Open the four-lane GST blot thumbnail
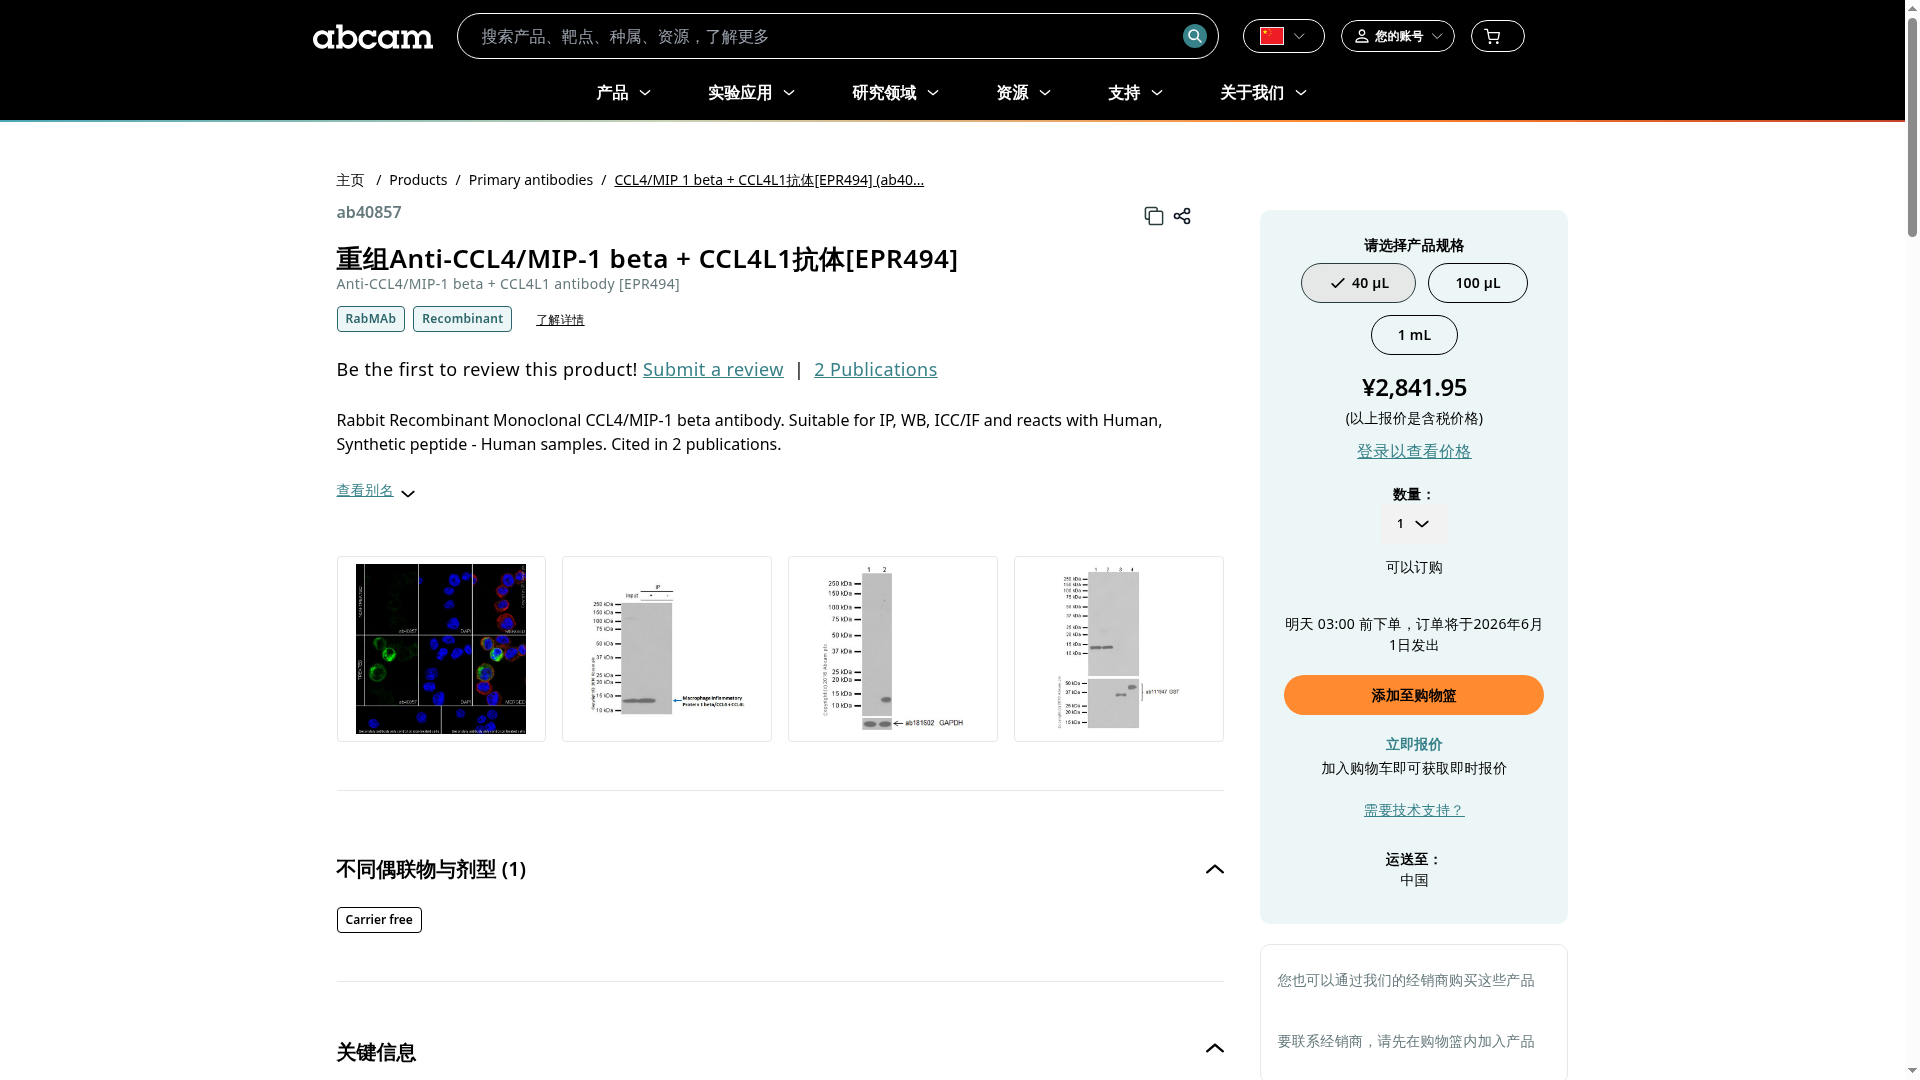Viewport: 1920px width, 1080px height. pyautogui.click(x=1119, y=649)
